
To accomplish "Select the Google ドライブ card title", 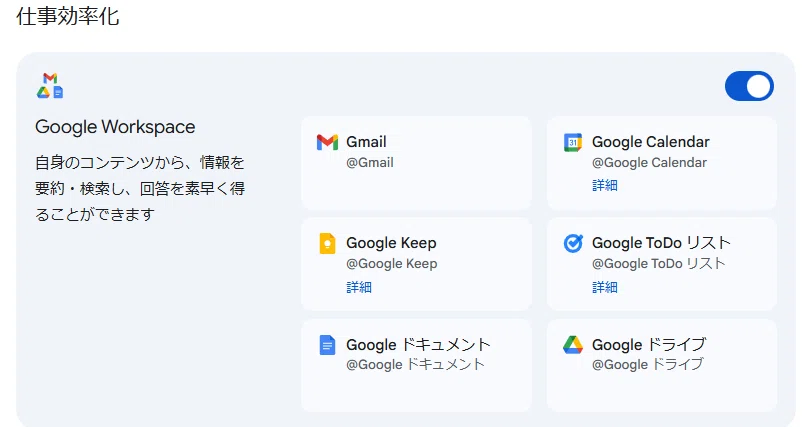I will click(649, 344).
